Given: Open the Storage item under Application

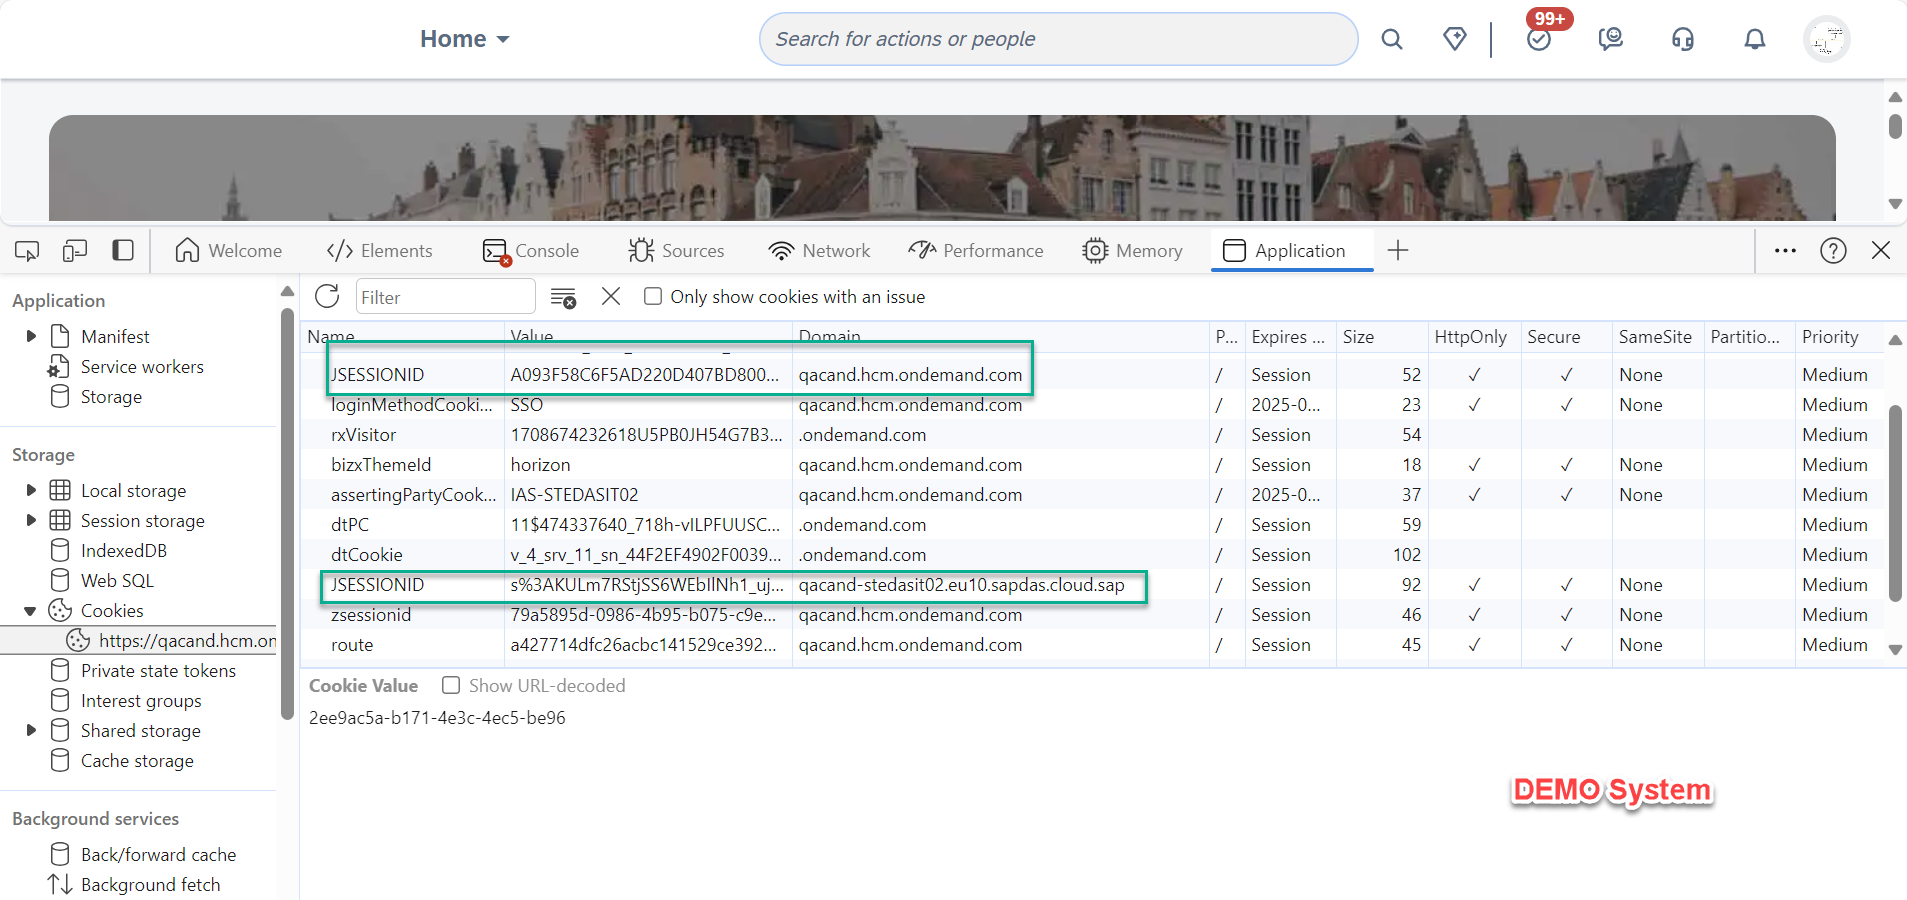Looking at the screenshot, I should tap(111, 396).
